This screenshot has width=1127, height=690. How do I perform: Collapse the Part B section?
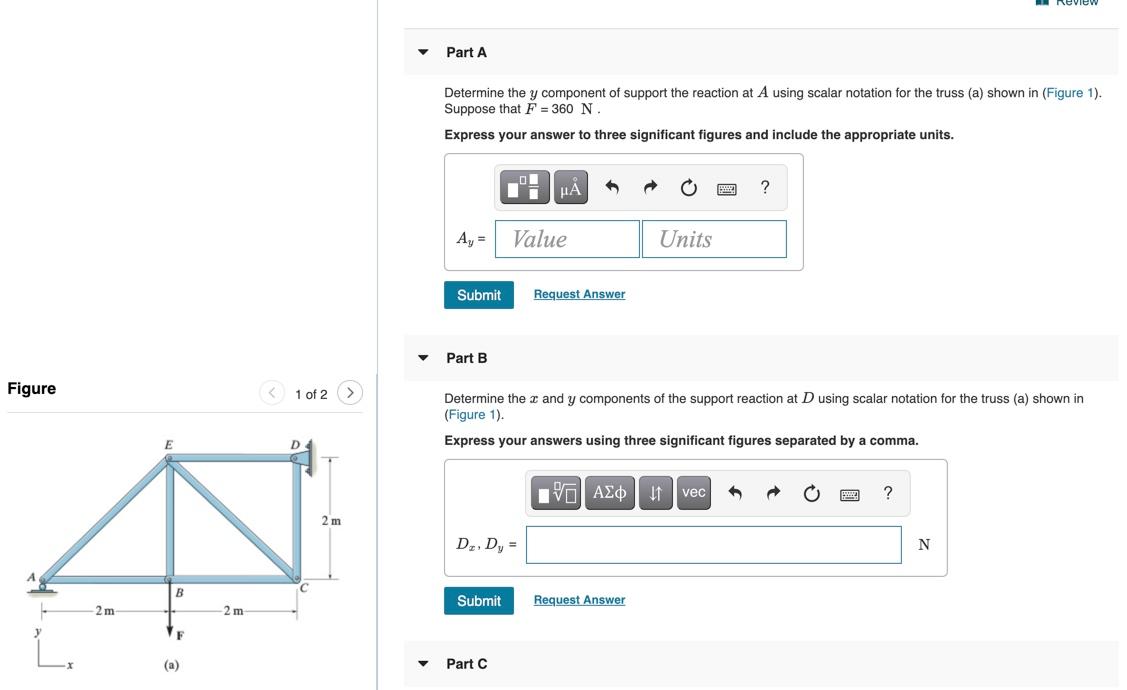pos(421,357)
